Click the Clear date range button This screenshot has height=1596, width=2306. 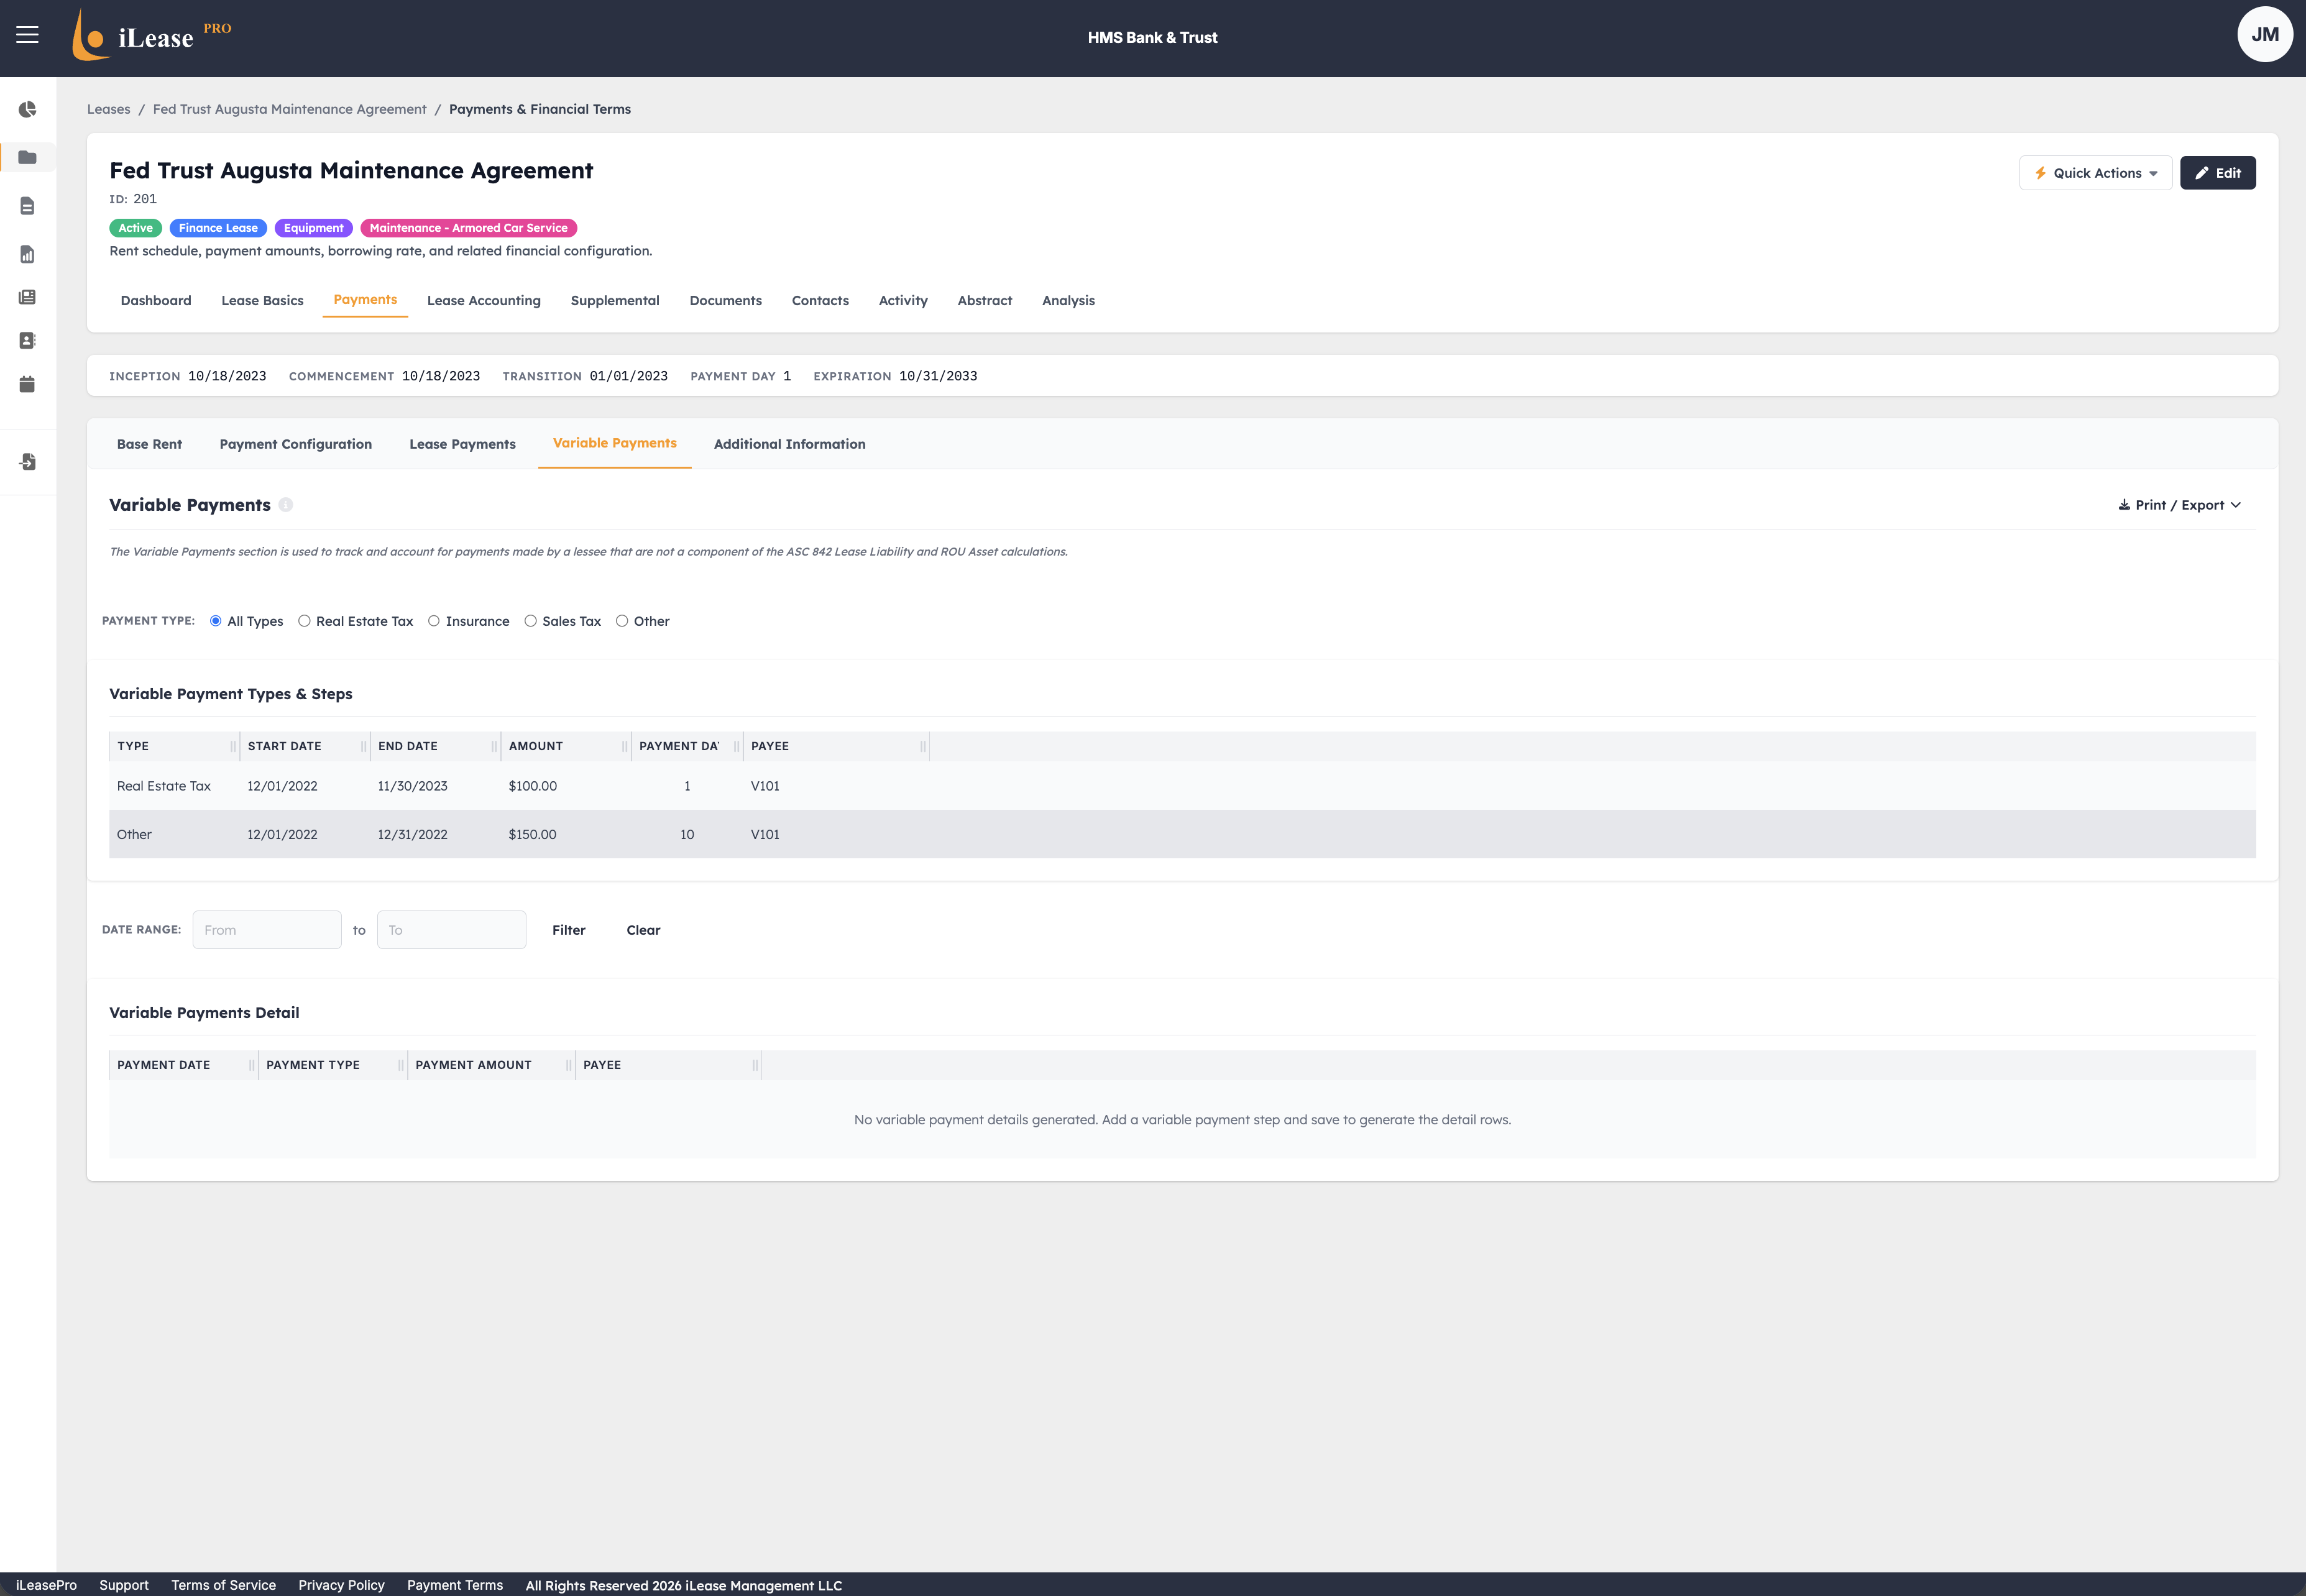643,930
